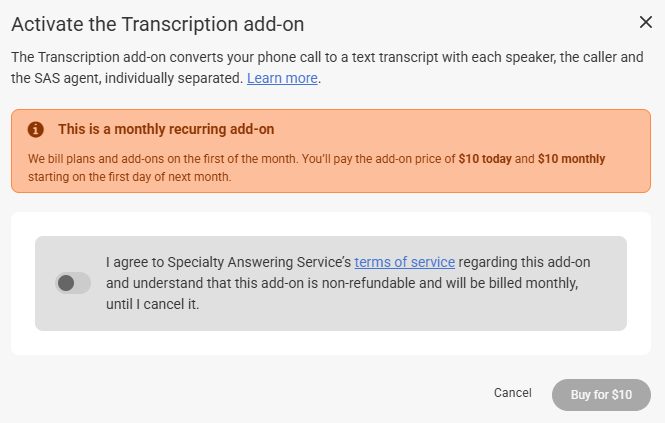Click starting on the first day line
This screenshot has height=423, width=665.
[x=130, y=176]
